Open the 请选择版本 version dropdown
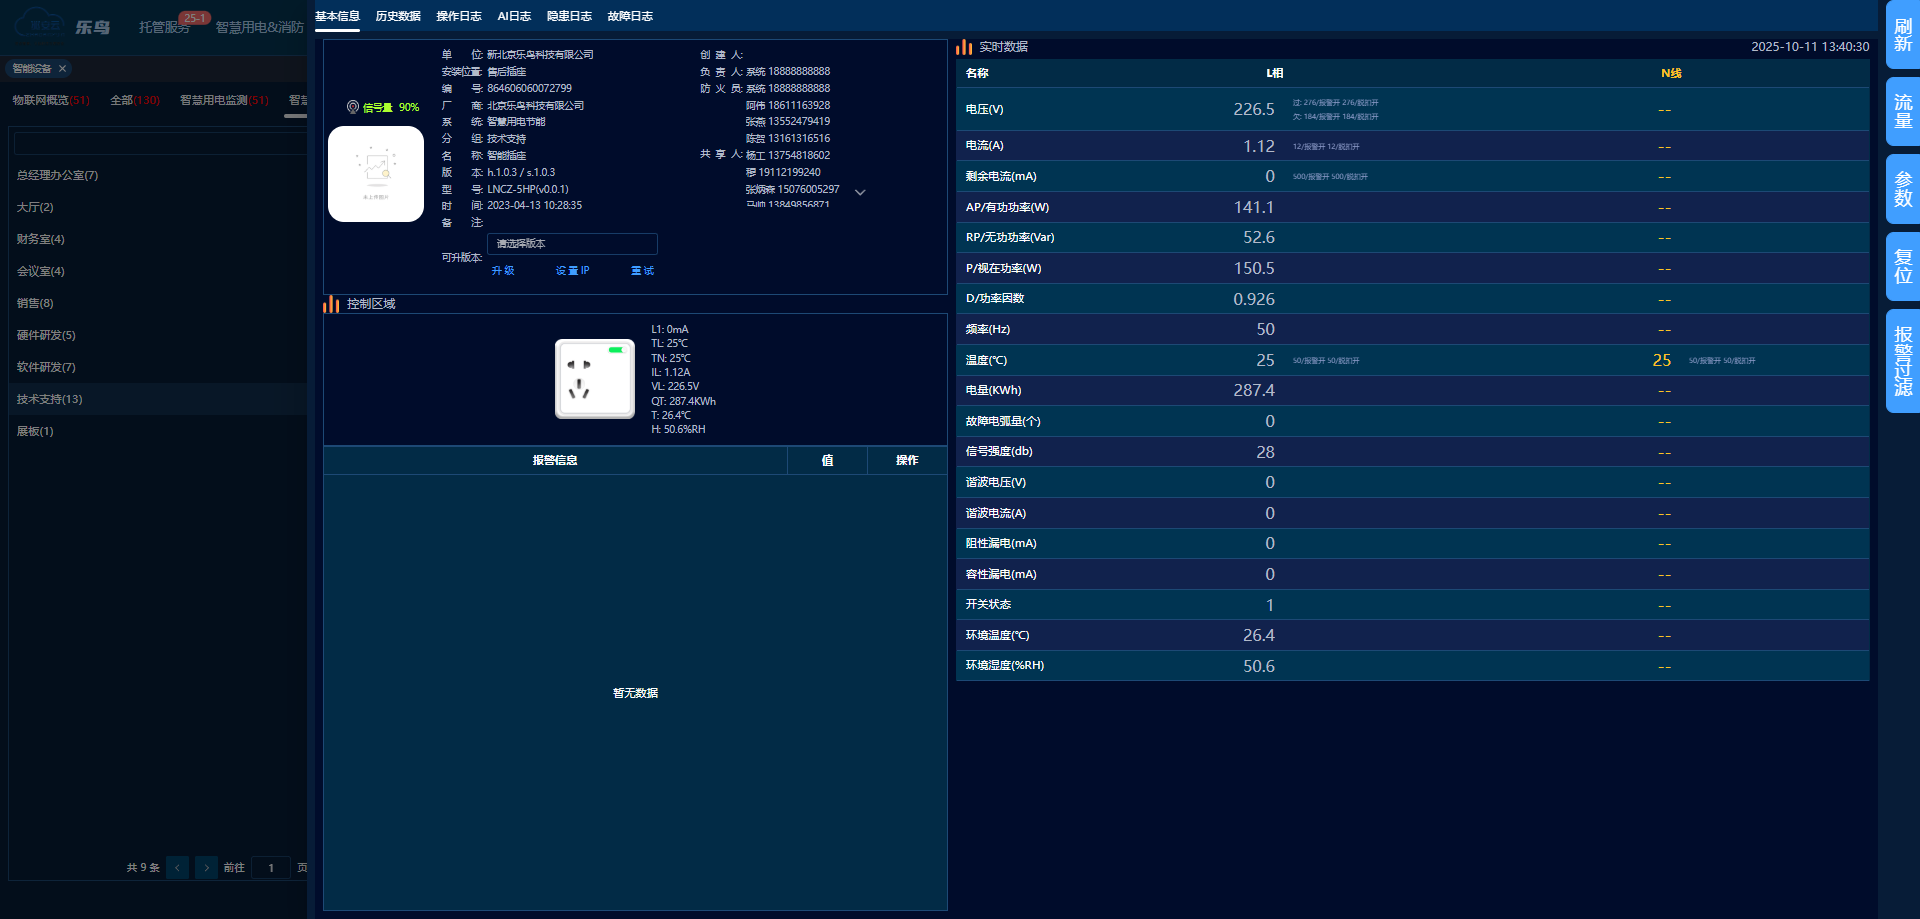Screen dimensions: 1920x919 572,244
